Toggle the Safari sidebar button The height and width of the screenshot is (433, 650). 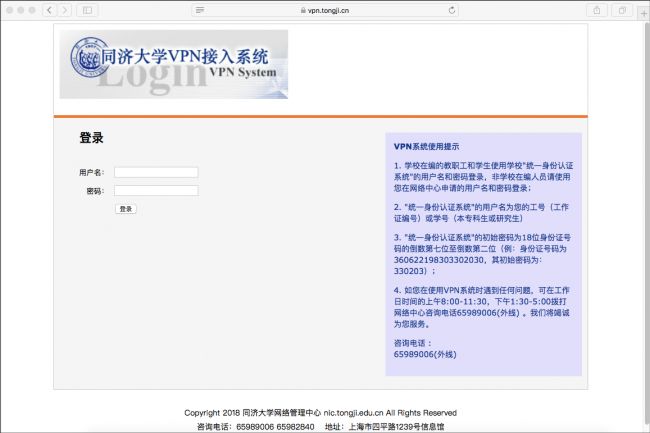[x=87, y=10]
